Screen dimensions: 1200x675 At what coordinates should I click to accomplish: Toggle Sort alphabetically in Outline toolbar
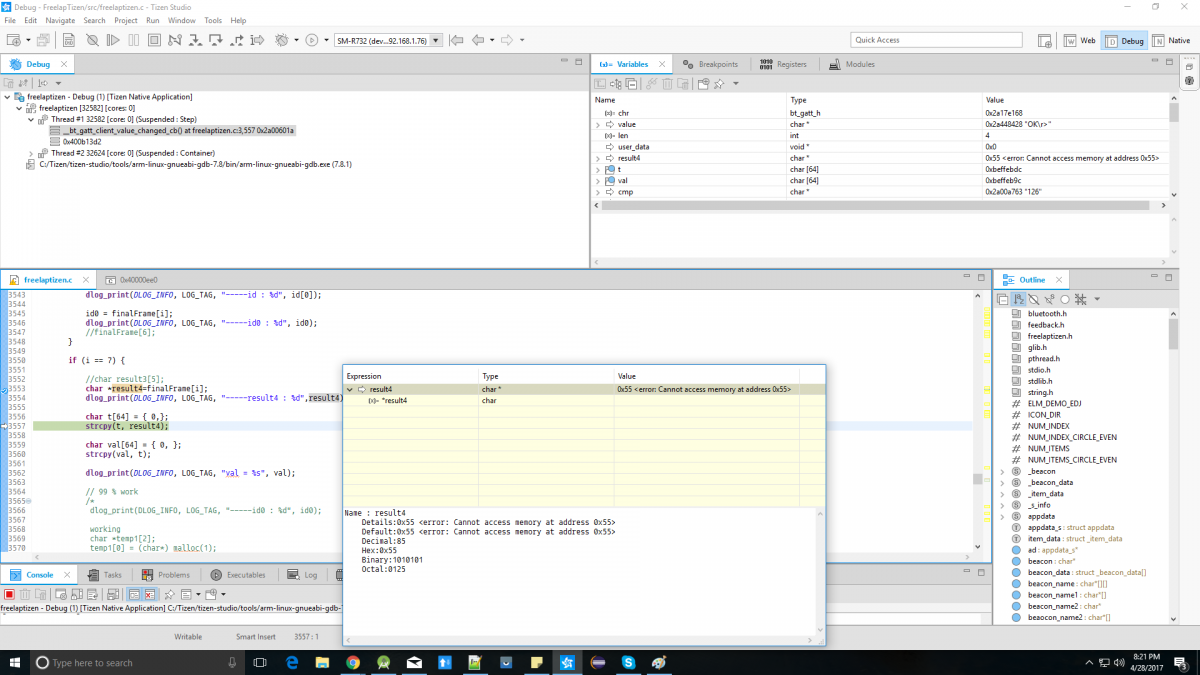[1018, 299]
